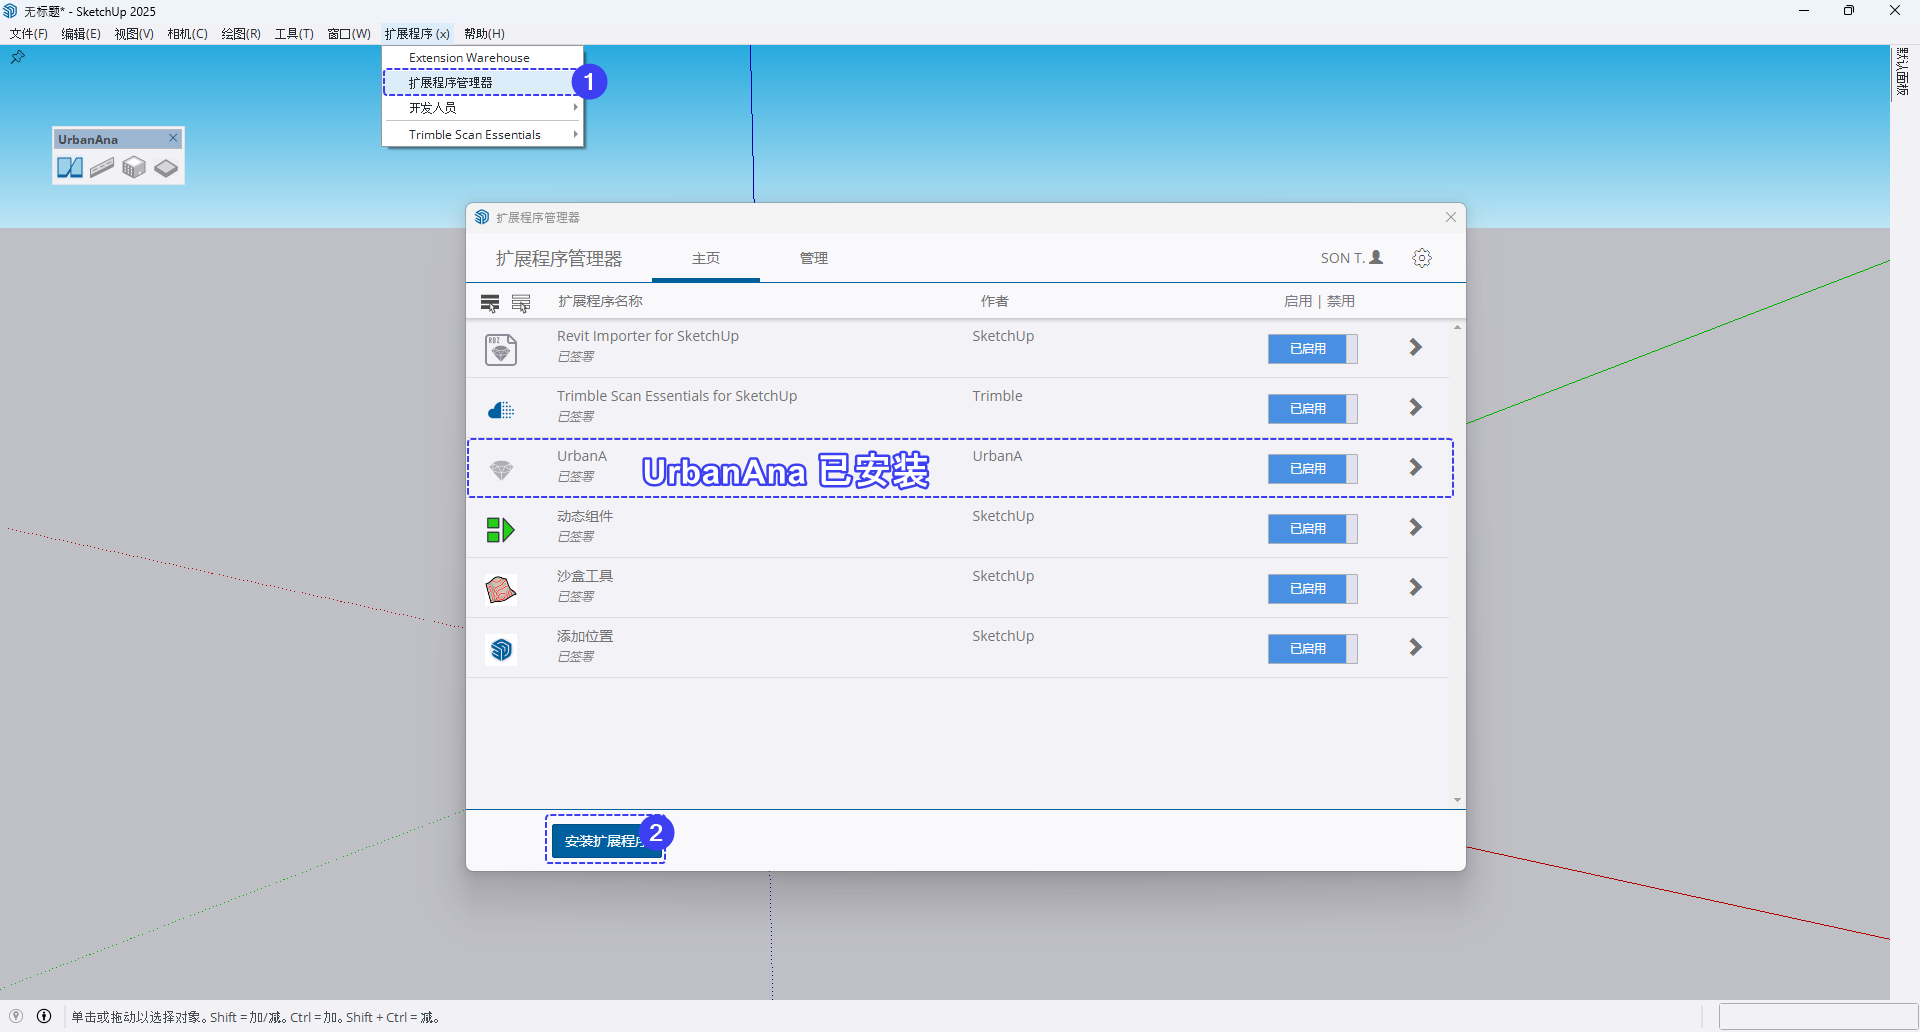The width and height of the screenshot is (1920, 1032).
Task: Open the 相机(C) menu
Action: pyautogui.click(x=188, y=34)
